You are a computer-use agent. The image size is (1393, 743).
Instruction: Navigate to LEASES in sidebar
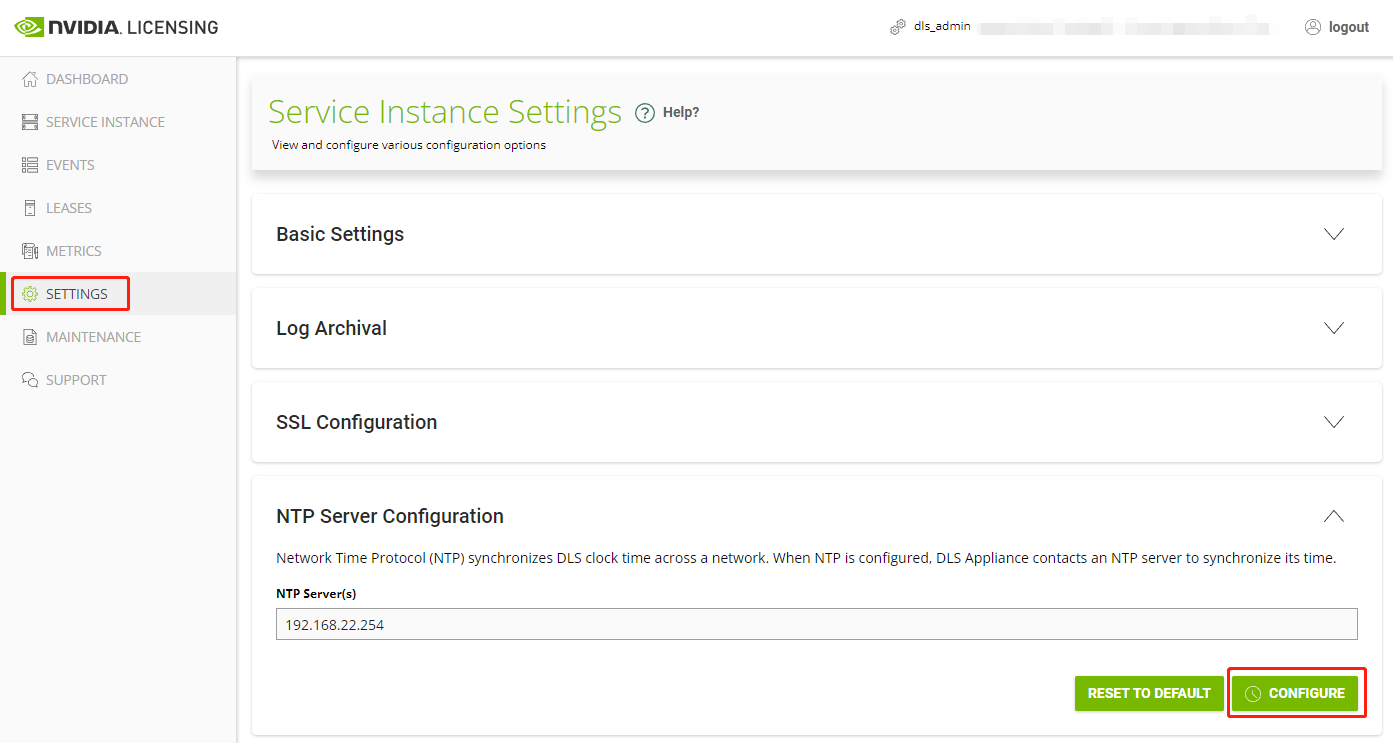point(69,208)
